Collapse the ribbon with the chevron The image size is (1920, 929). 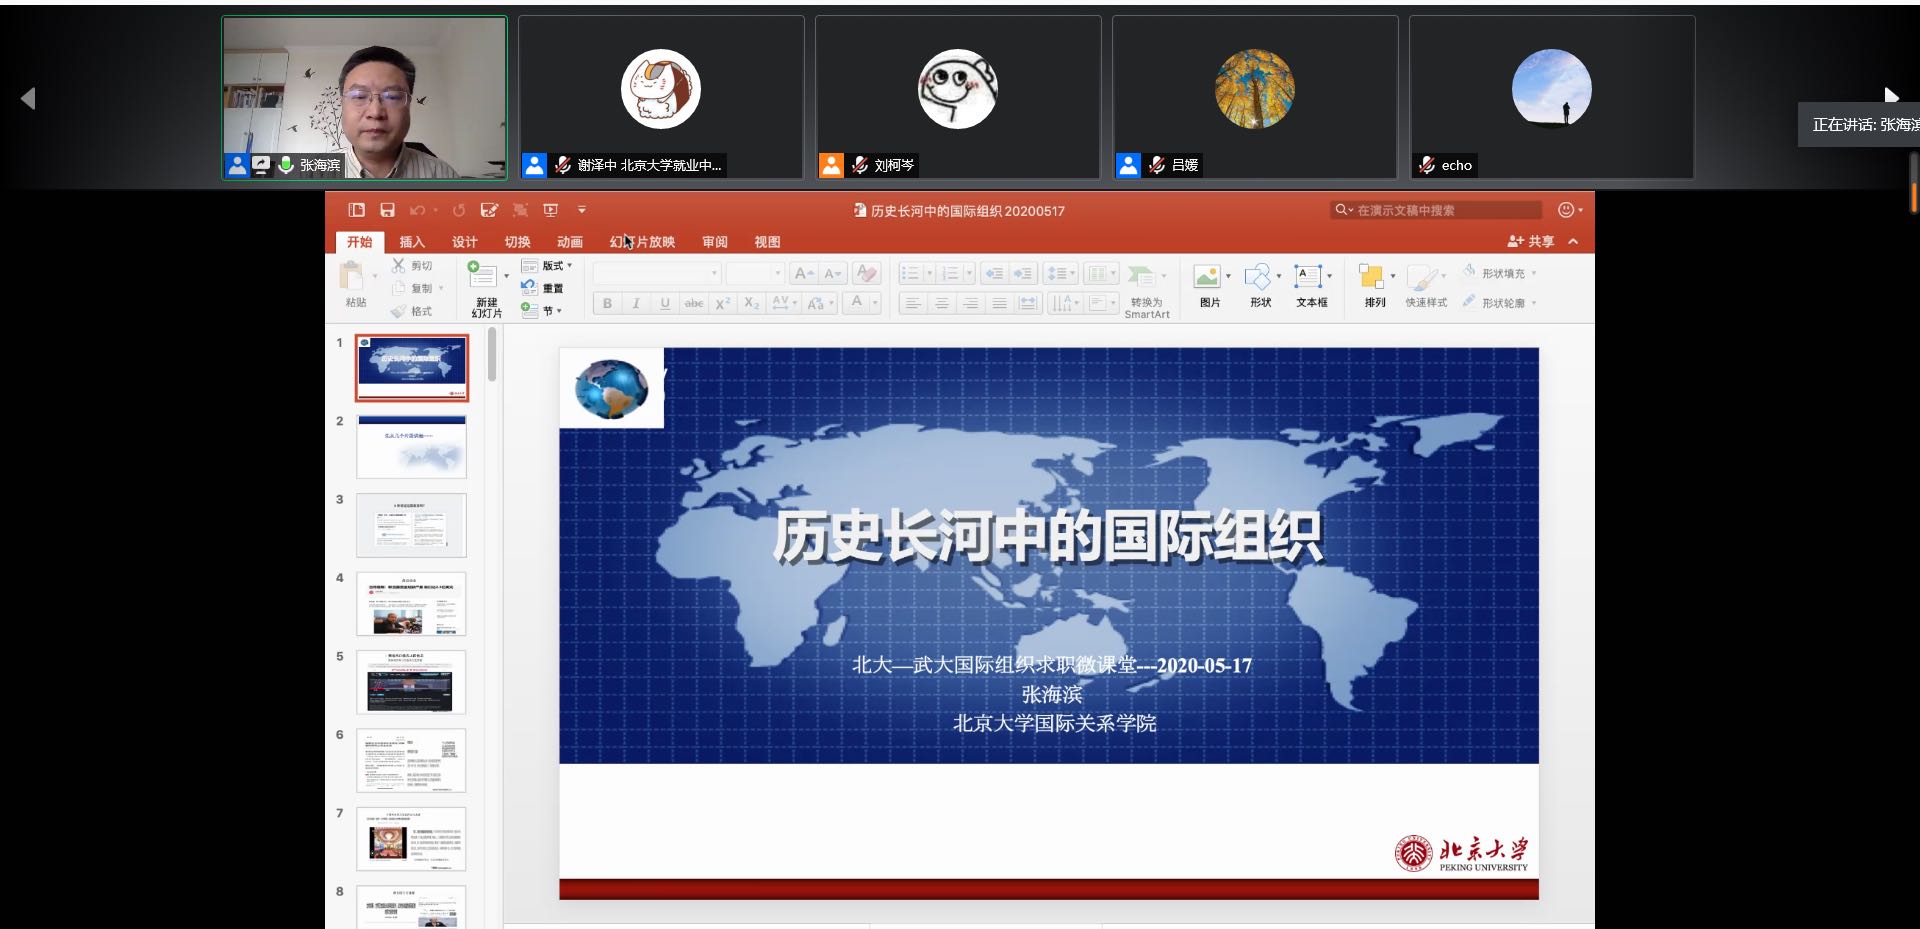click(1573, 242)
